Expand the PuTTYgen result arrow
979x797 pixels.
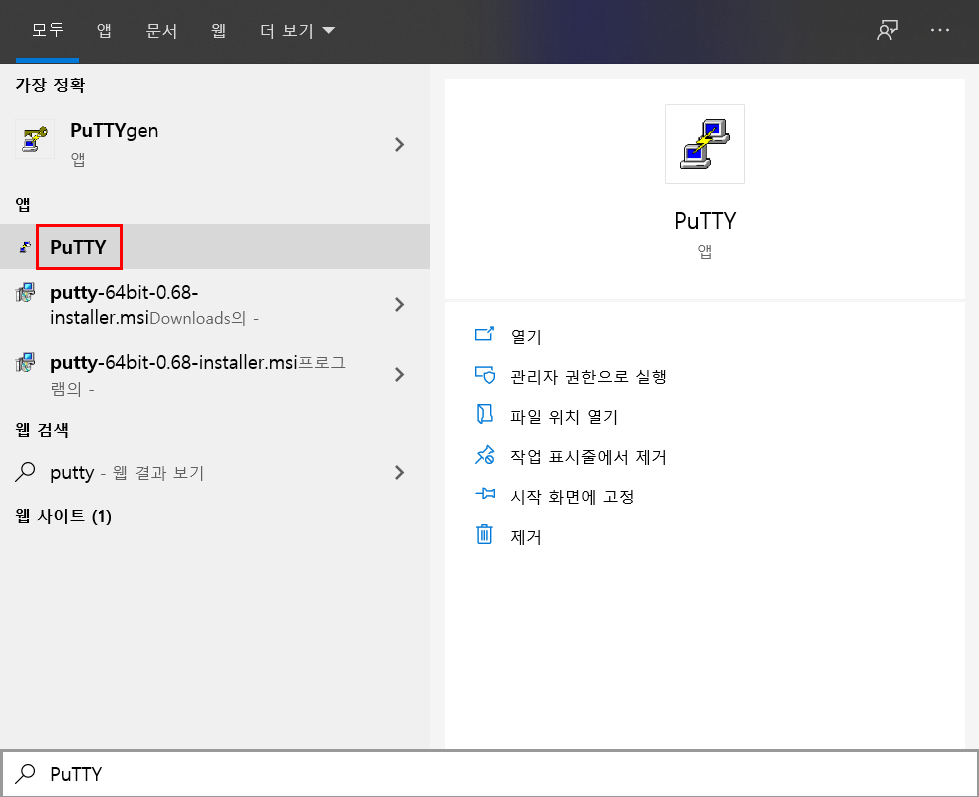400,145
